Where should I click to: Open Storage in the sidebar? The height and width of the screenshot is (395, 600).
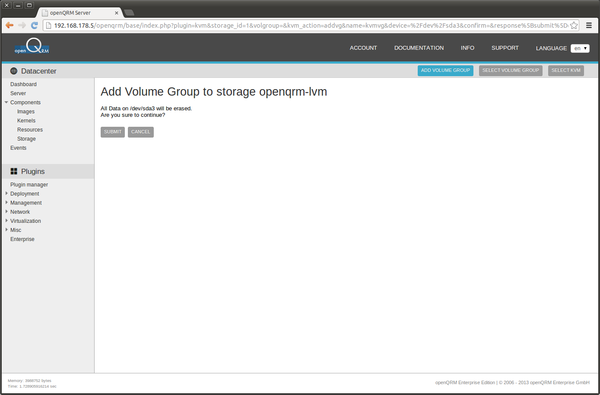[26, 139]
